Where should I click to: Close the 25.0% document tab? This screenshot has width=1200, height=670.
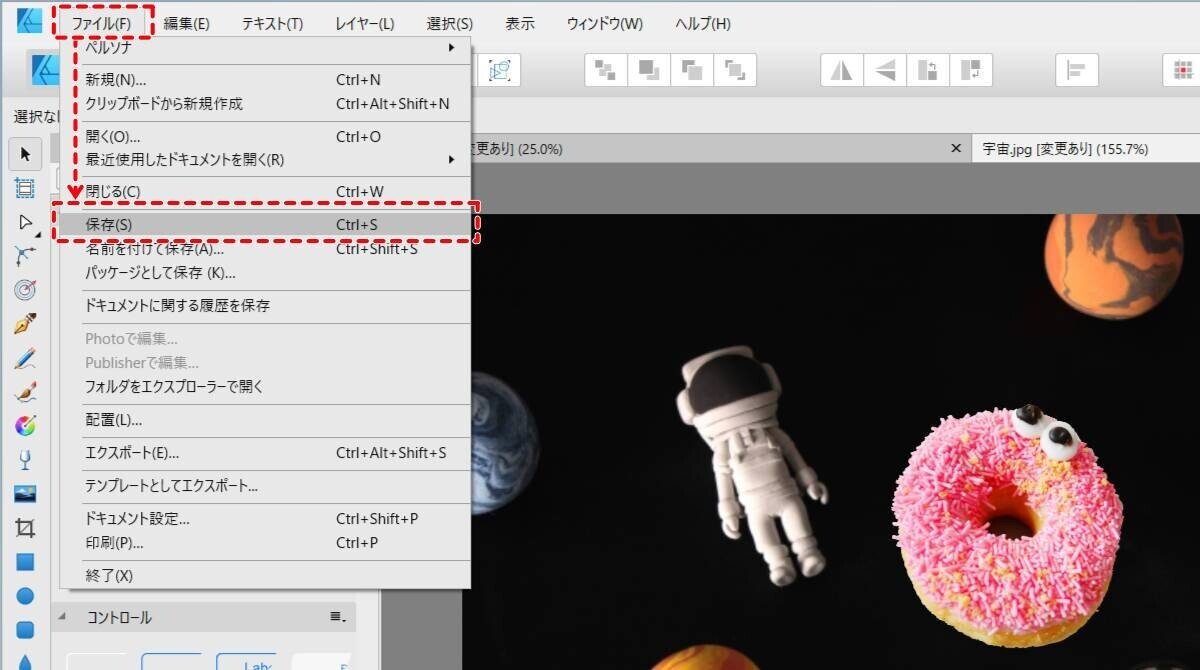[x=954, y=149]
